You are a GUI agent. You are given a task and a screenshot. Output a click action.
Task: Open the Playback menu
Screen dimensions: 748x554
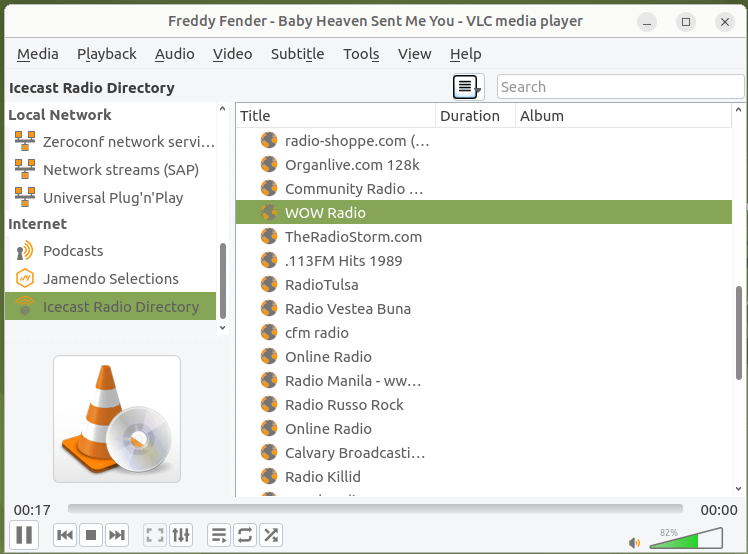click(x=107, y=54)
